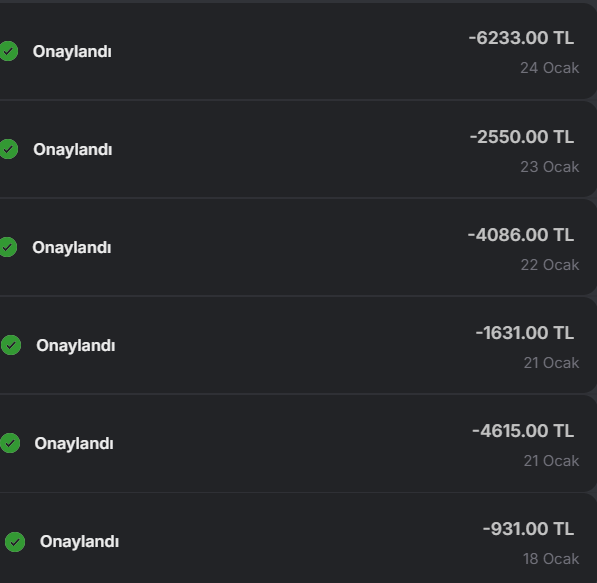The width and height of the screenshot is (597, 583).
Task: Click Onaylandı label of the 24 Ocak entry
Action: point(72,52)
